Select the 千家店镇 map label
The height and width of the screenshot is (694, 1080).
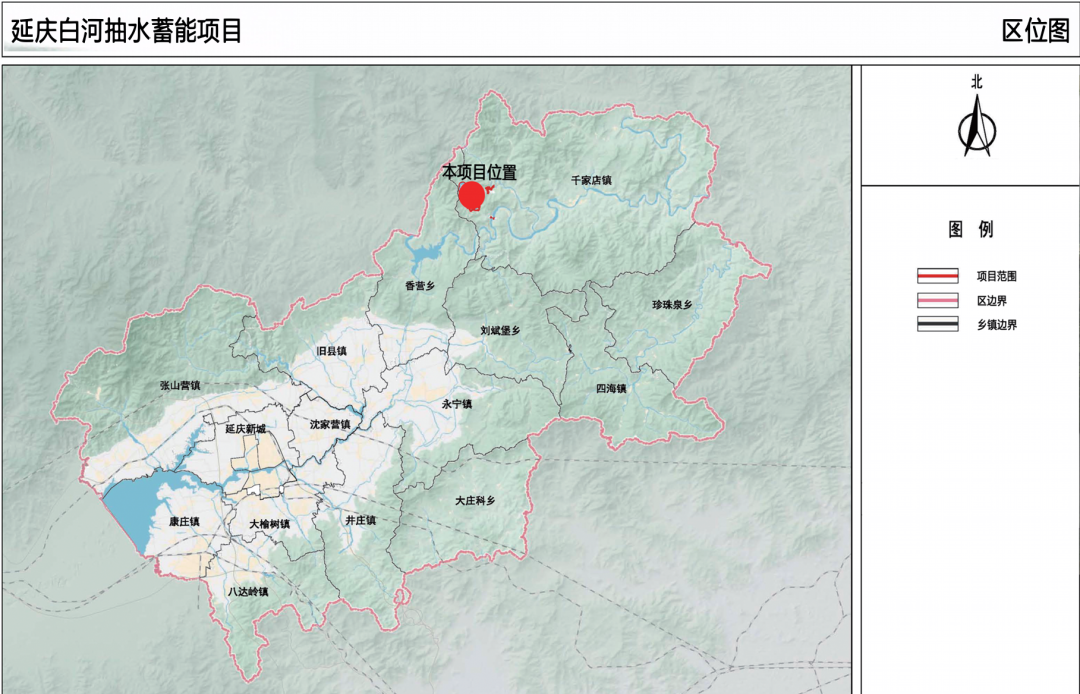click(590, 181)
